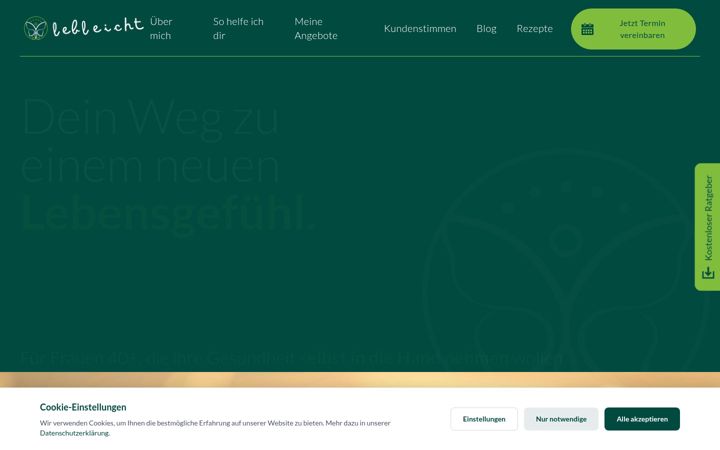The height and width of the screenshot is (450, 720).
Task: Click the calendar icon in appointment button
Action: coord(587,29)
